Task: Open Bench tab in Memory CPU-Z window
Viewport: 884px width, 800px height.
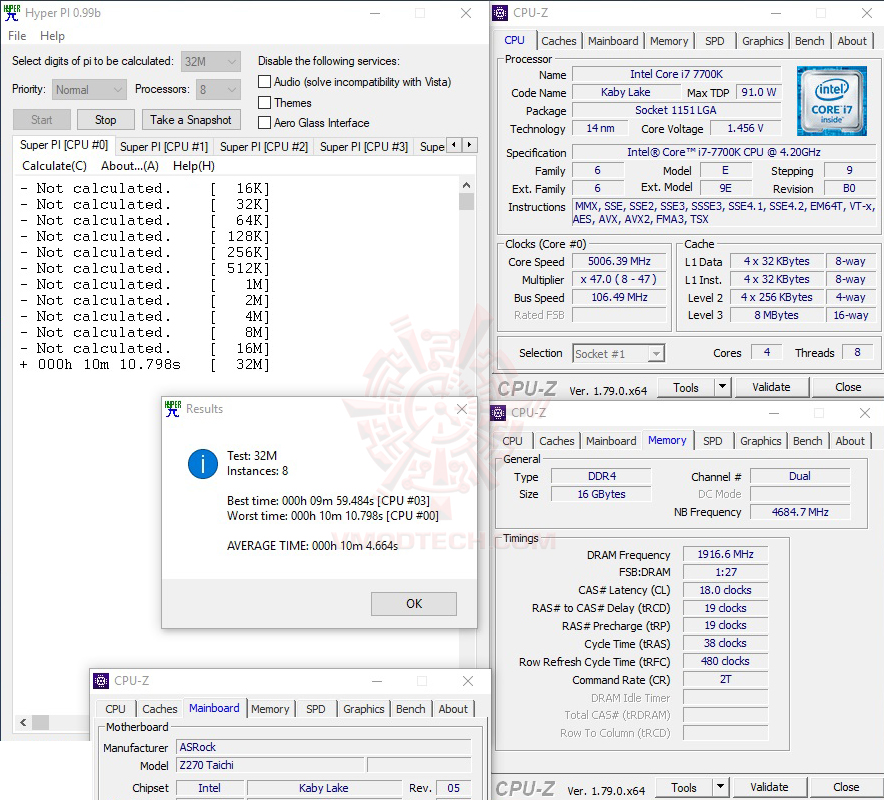Action: pos(807,441)
